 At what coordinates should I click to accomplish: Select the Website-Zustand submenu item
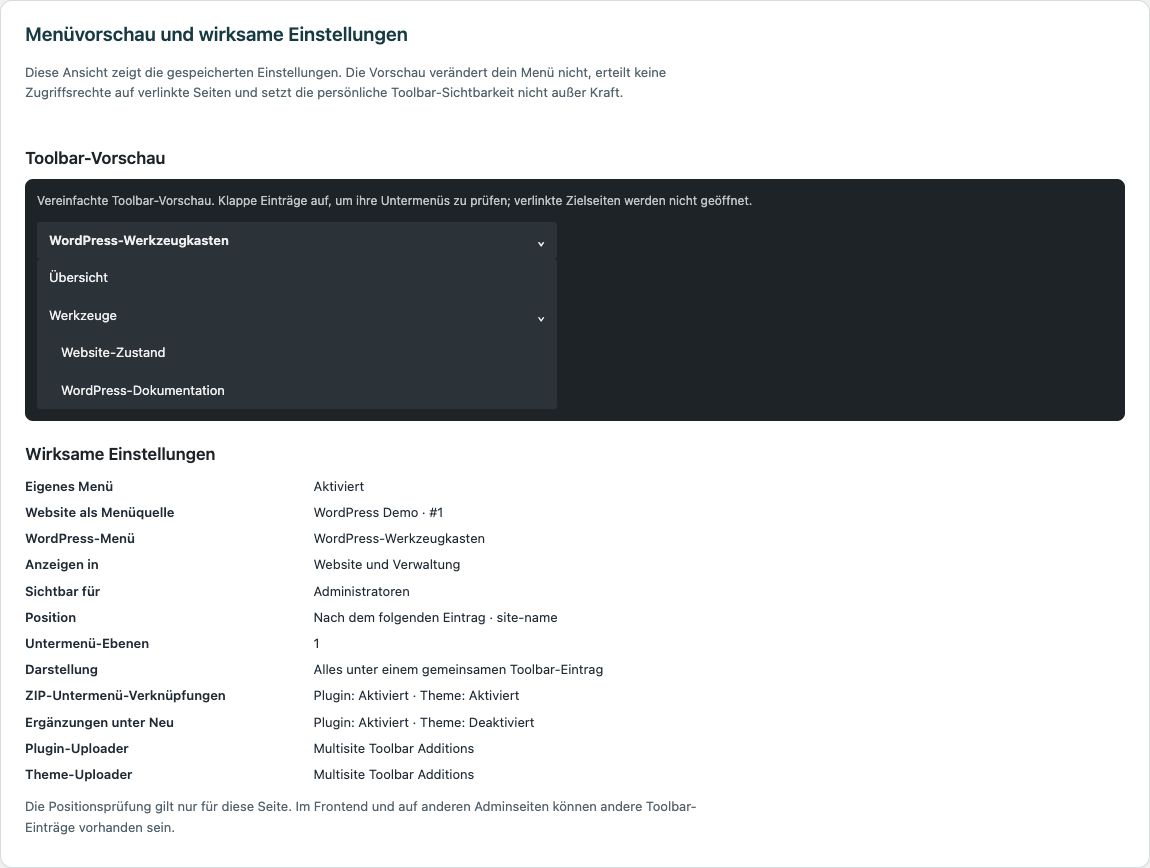(297, 353)
